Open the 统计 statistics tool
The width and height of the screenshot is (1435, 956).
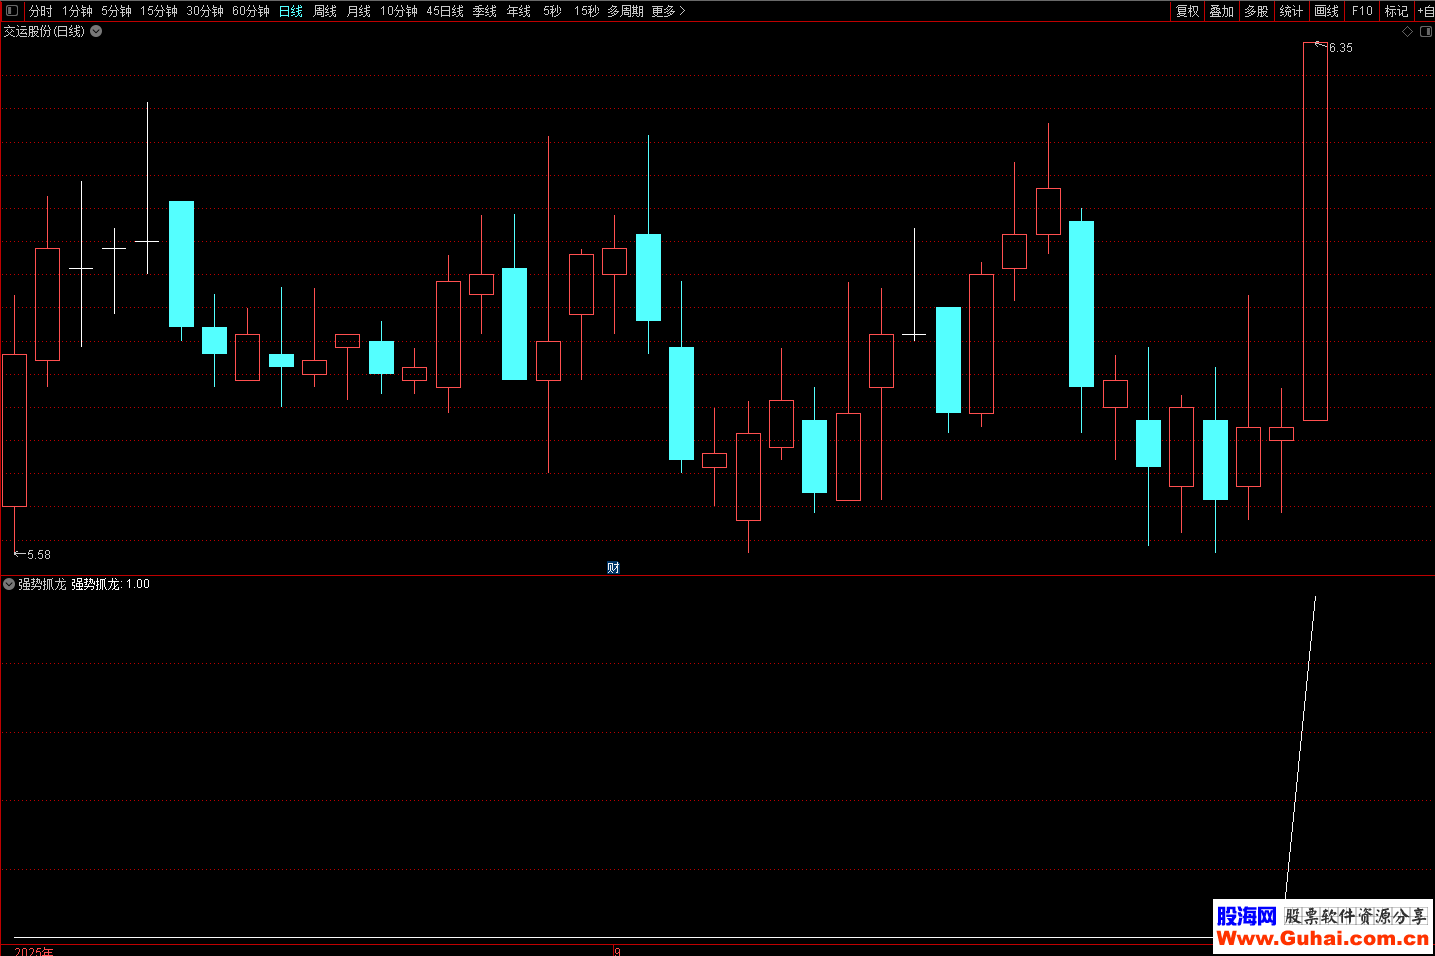[1291, 11]
